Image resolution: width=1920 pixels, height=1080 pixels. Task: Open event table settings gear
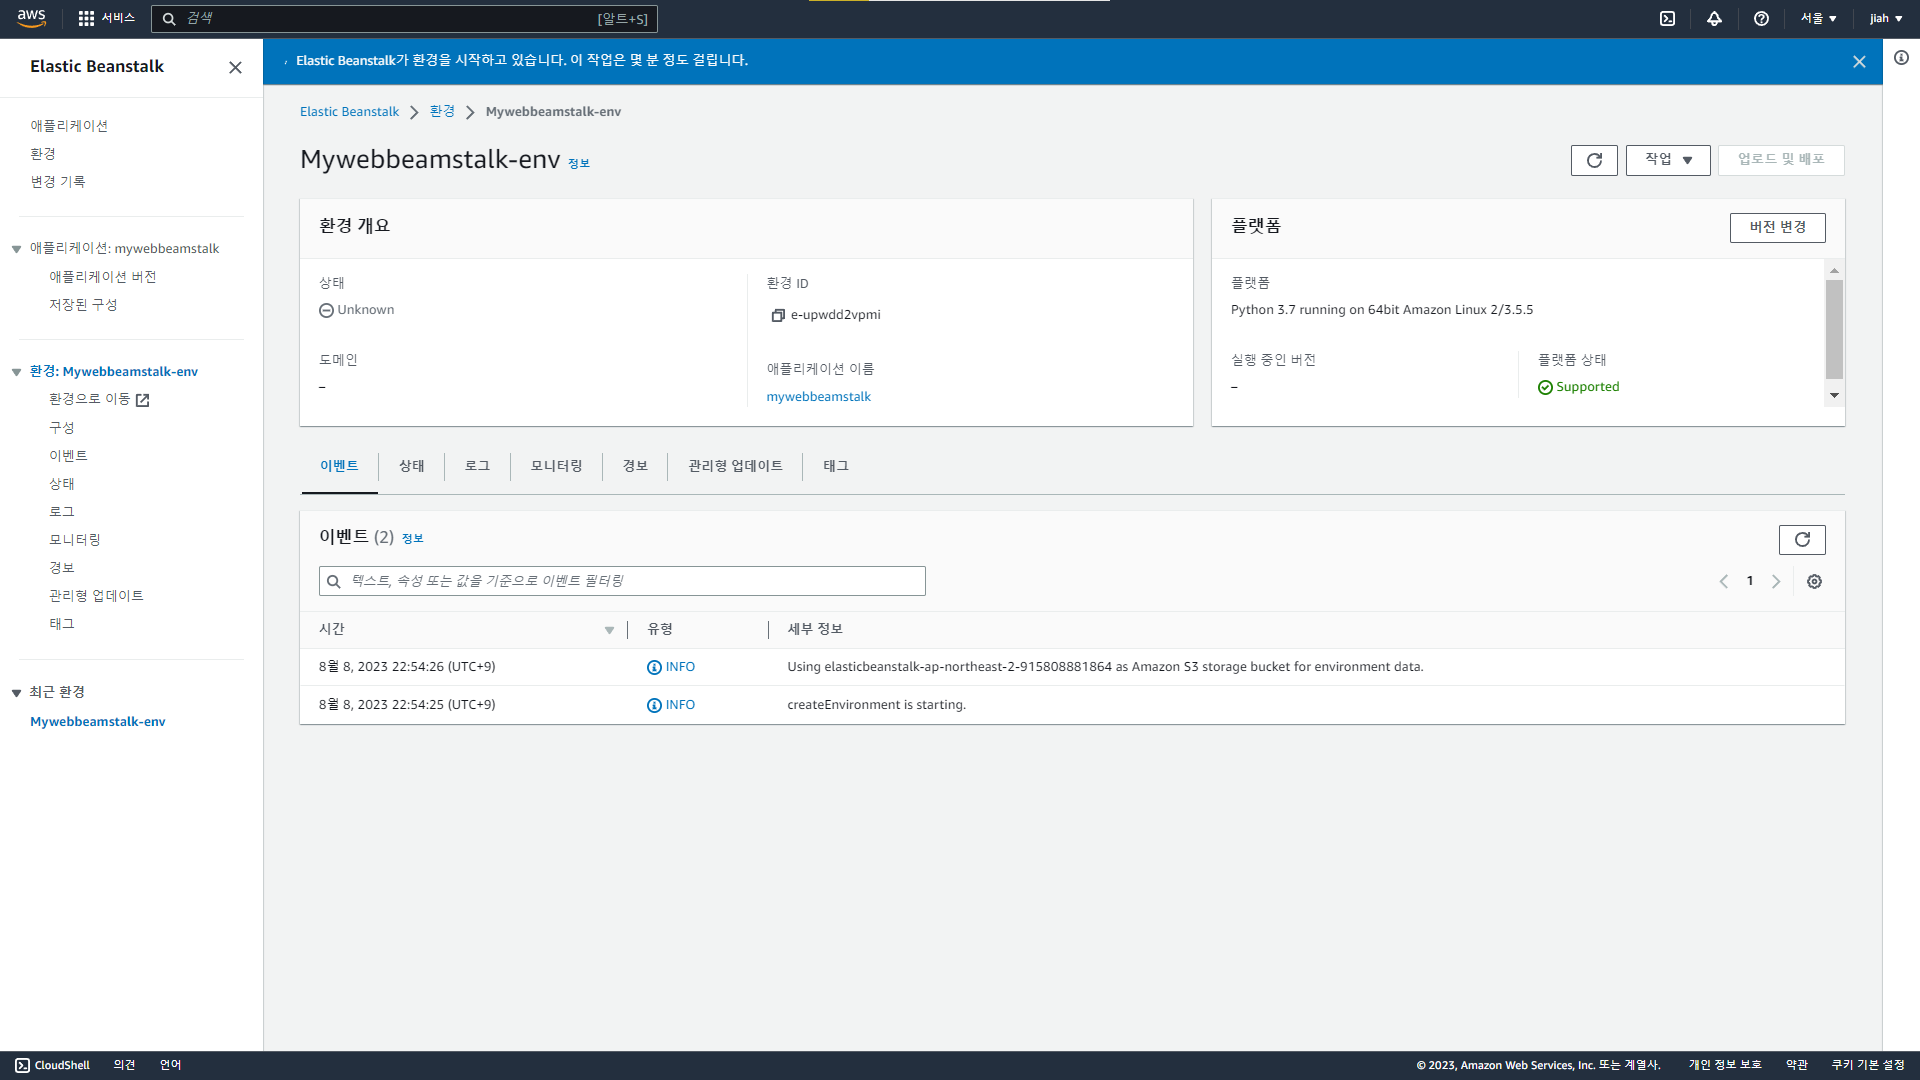tap(1814, 581)
